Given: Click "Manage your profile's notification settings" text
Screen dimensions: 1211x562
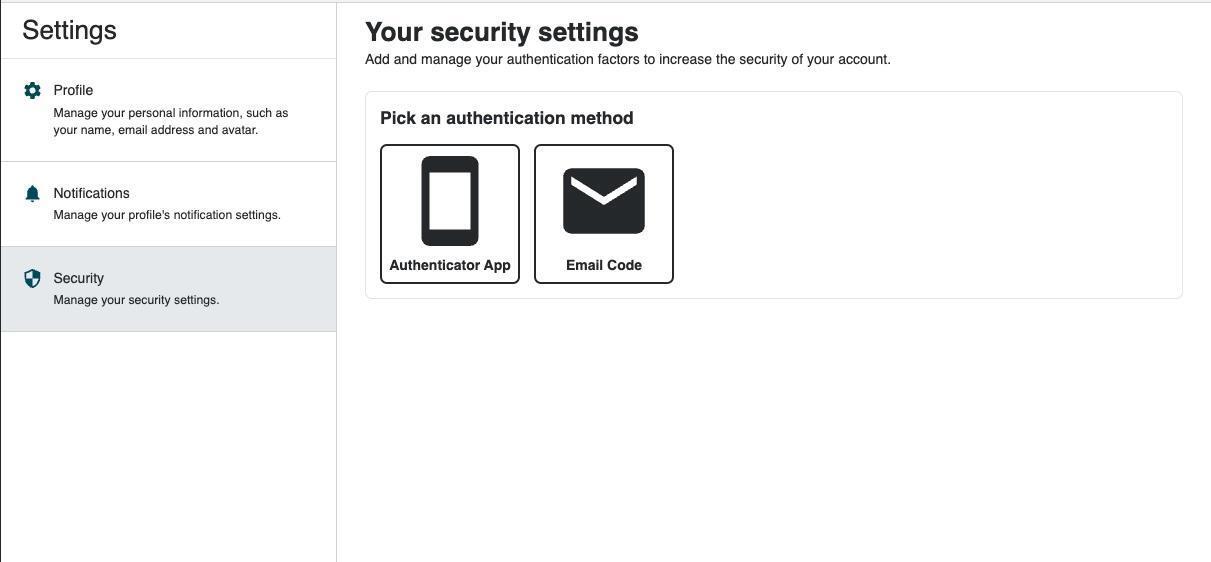Looking at the screenshot, I should click(167, 215).
